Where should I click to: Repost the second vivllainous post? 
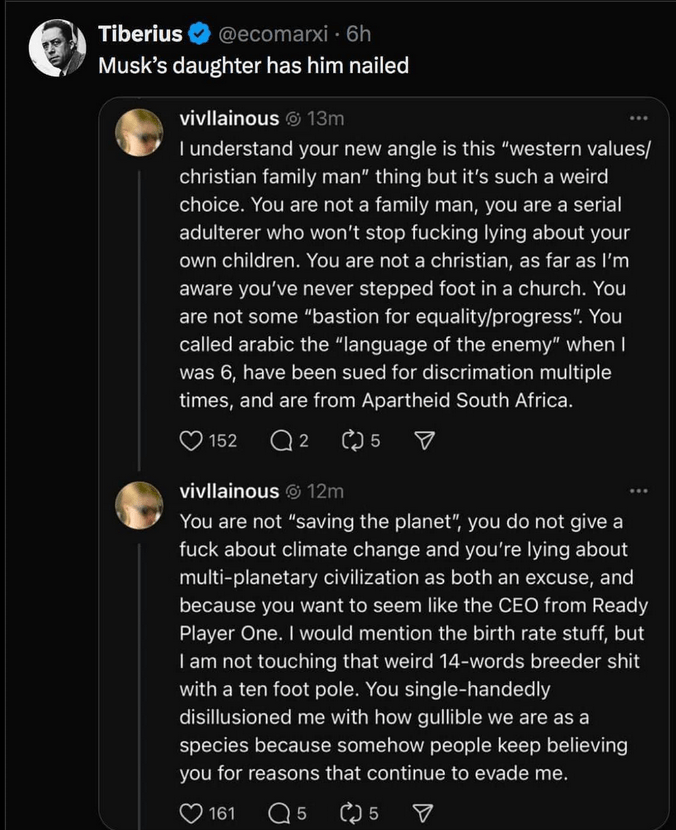(x=352, y=812)
